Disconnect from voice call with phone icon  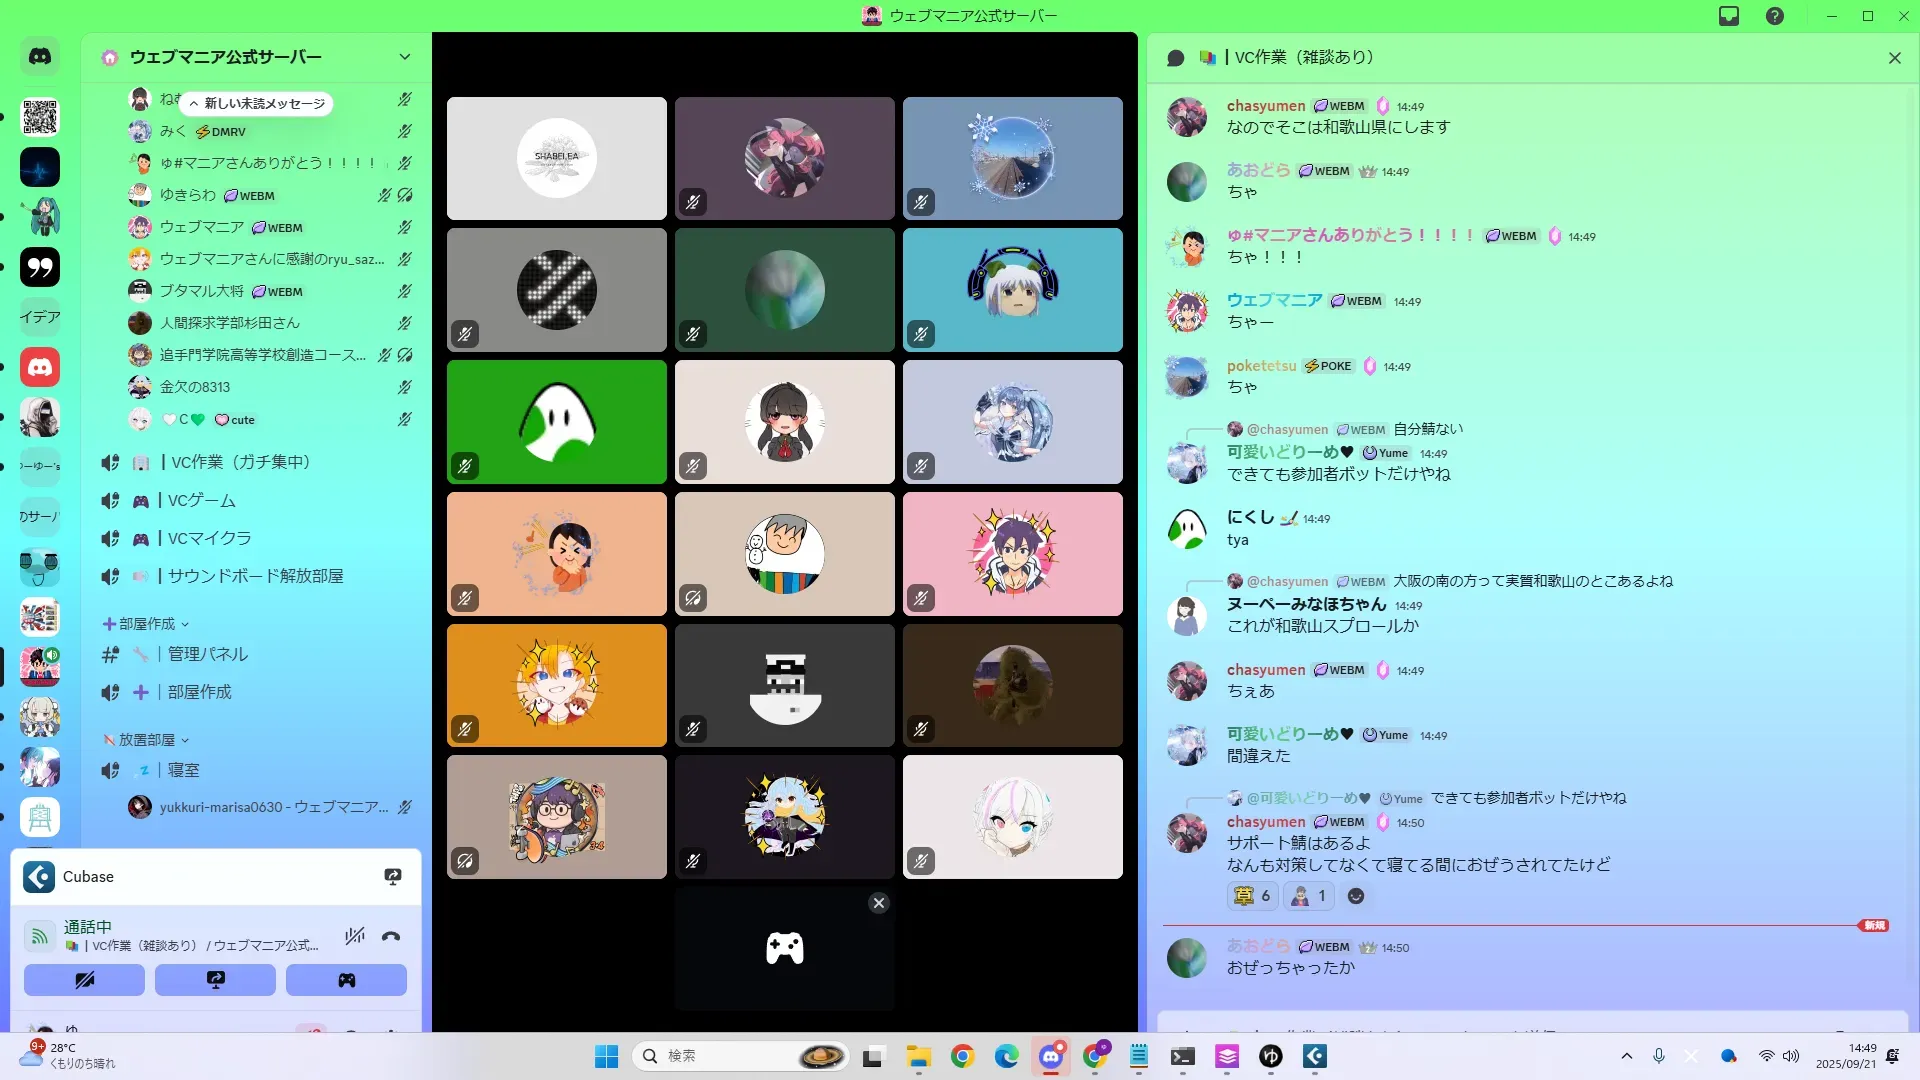pos(391,937)
